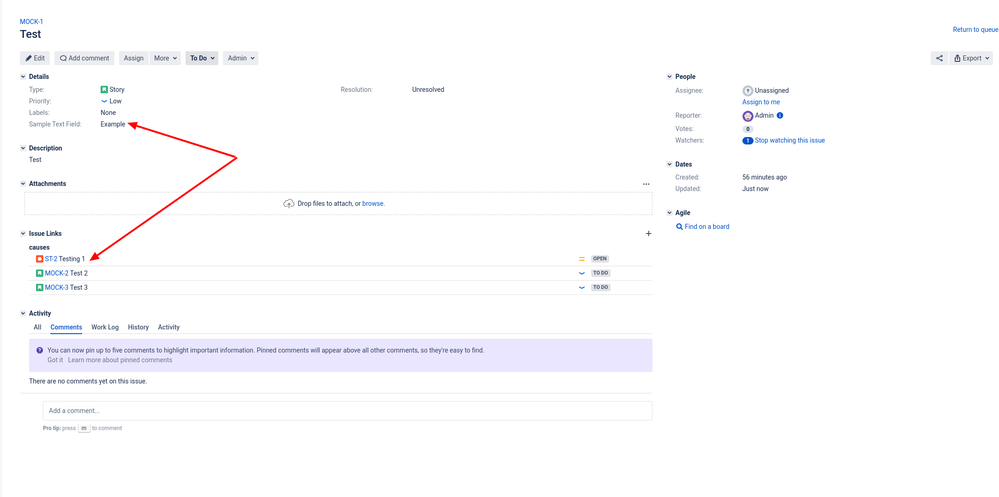This screenshot has width=999, height=497.
Task: Click the low priority icon for MOCK-3
Action: (x=582, y=287)
